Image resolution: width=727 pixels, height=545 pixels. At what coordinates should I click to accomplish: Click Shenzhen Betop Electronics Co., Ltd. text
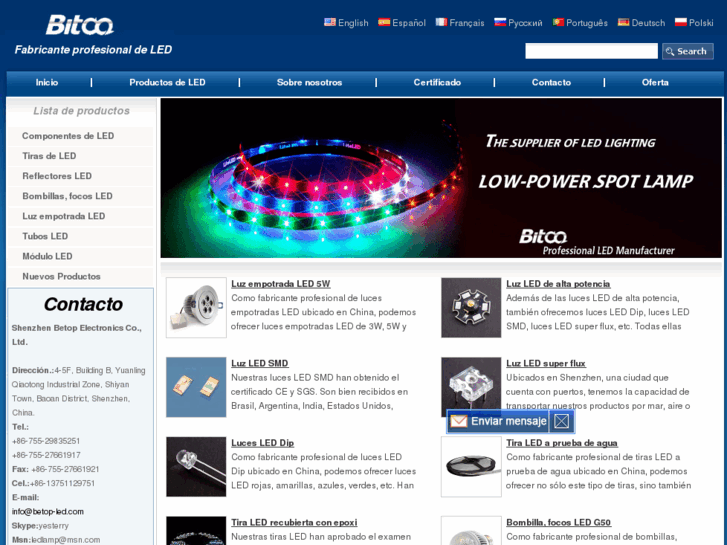click(x=77, y=335)
